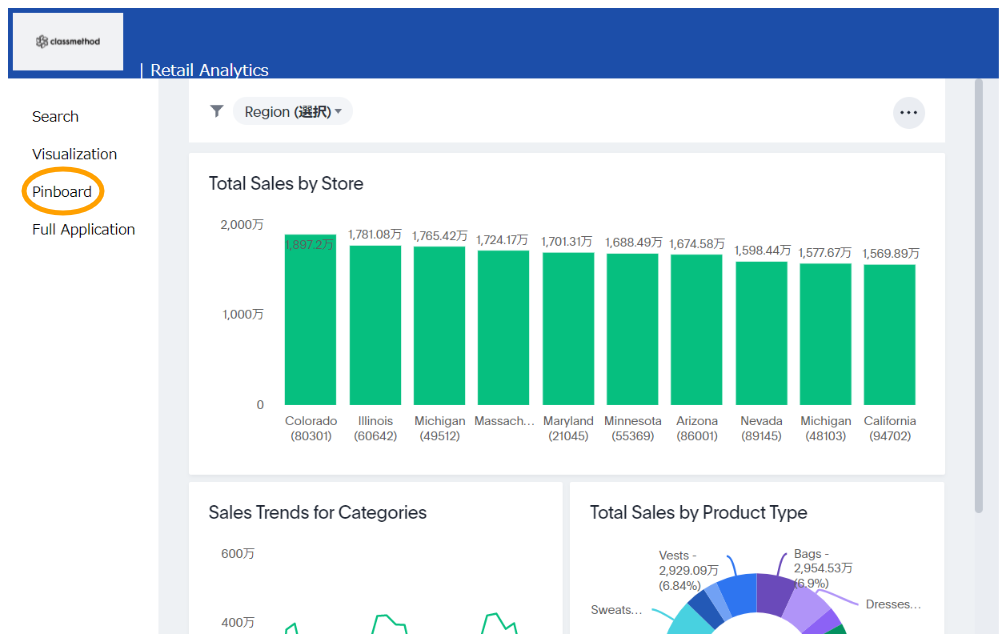Collapse the Total Sales by Store chart card
This screenshot has width=1006, height=634.
(285, 183)
